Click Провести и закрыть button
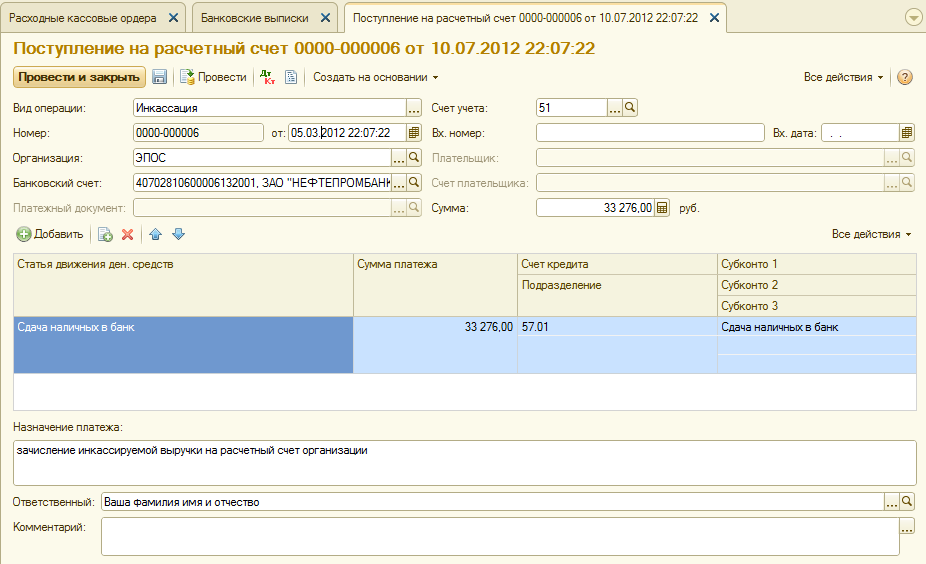This screenshot has width=926, height=564. [79, 77]
